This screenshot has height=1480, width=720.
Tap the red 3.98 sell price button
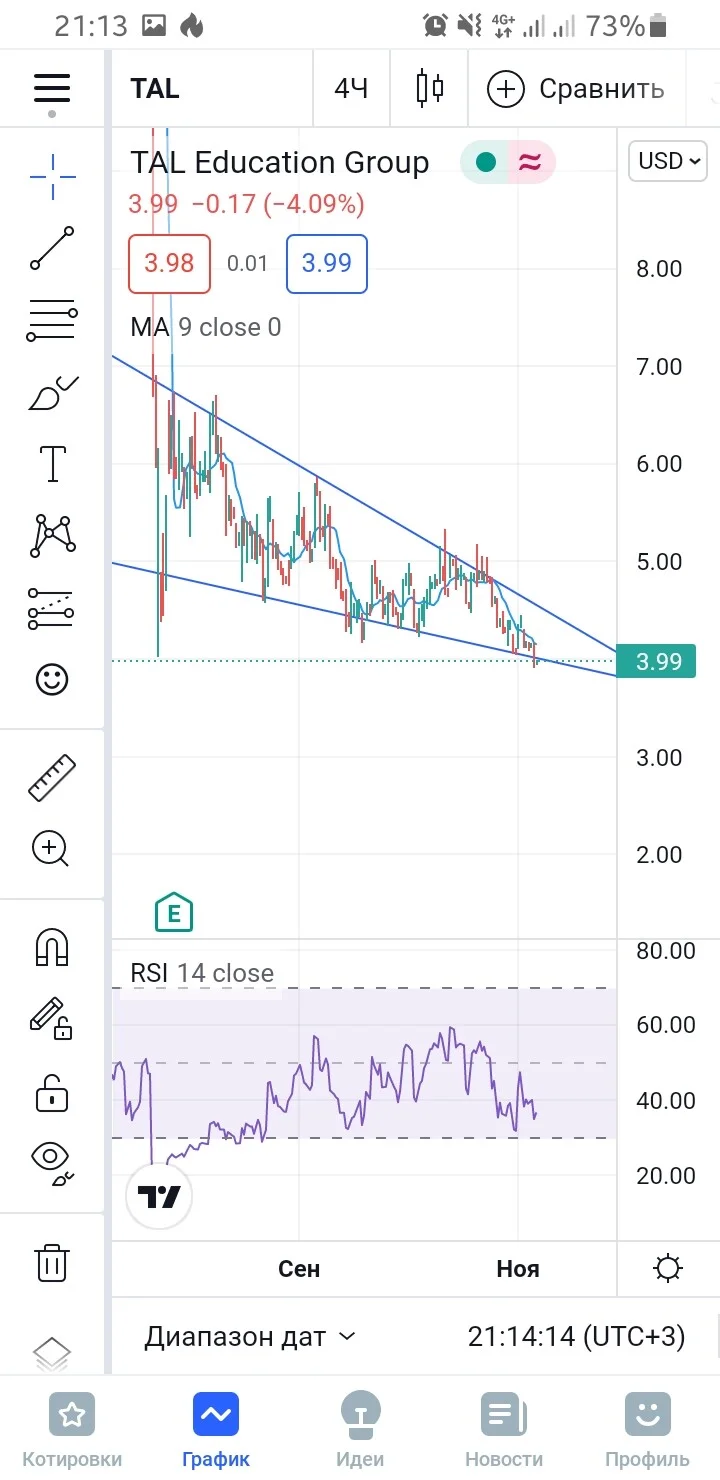coord(169,264)
